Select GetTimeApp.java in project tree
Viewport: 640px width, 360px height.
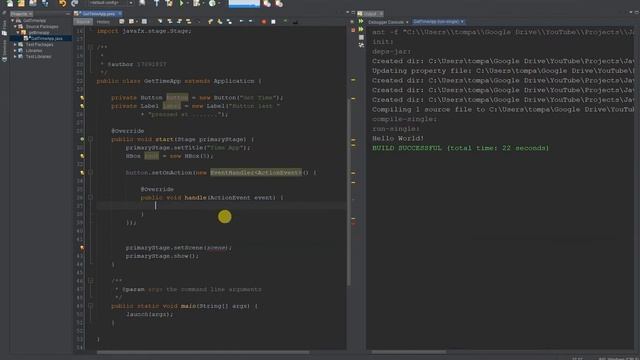(x=46, y=38)
